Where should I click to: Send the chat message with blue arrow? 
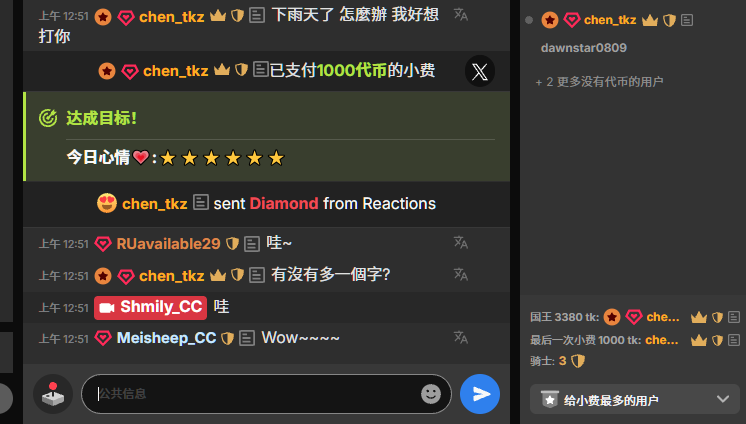point(480,394)
